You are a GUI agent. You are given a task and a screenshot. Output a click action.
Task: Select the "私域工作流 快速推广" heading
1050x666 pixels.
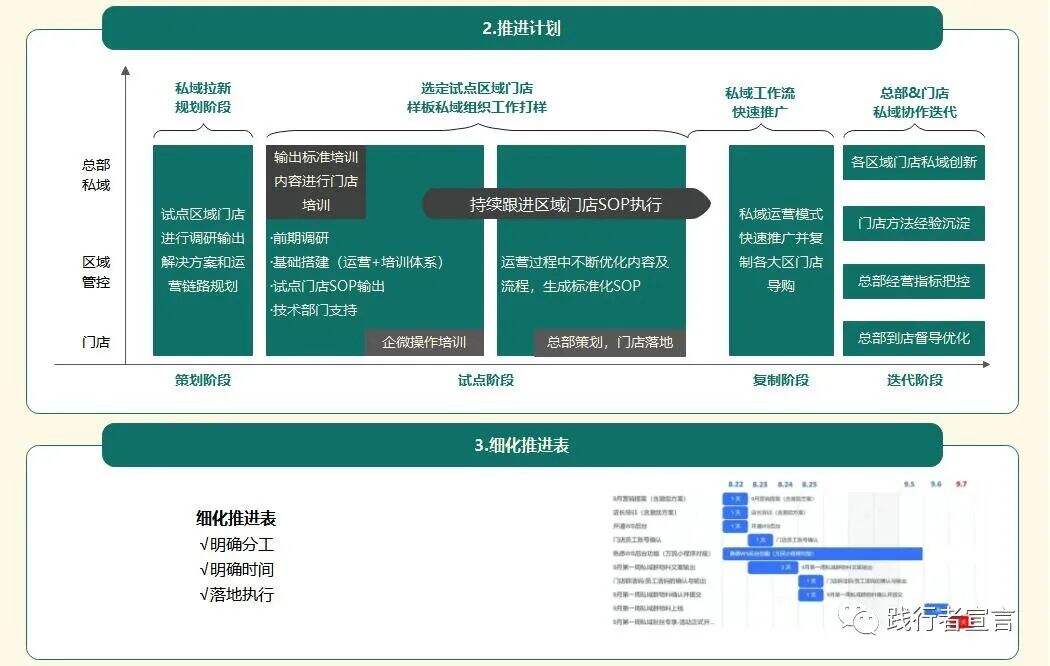coord(760,102)
